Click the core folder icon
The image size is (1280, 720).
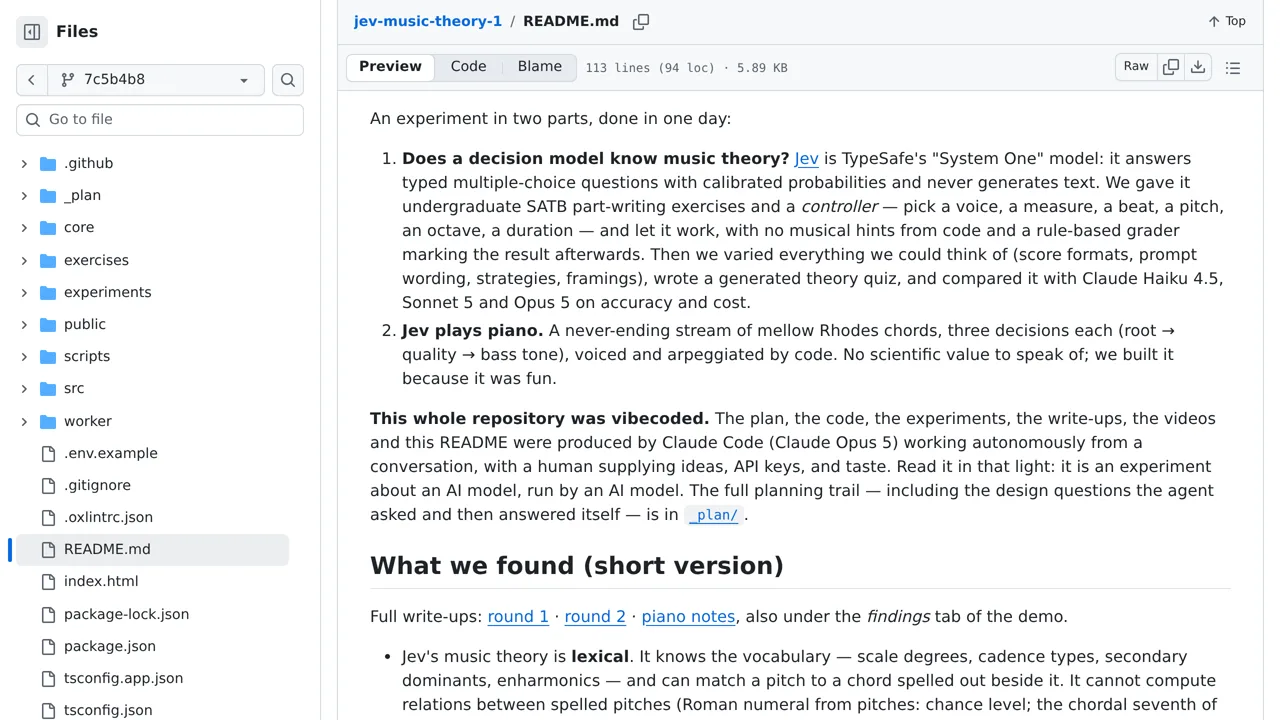[x=48, y=228]
